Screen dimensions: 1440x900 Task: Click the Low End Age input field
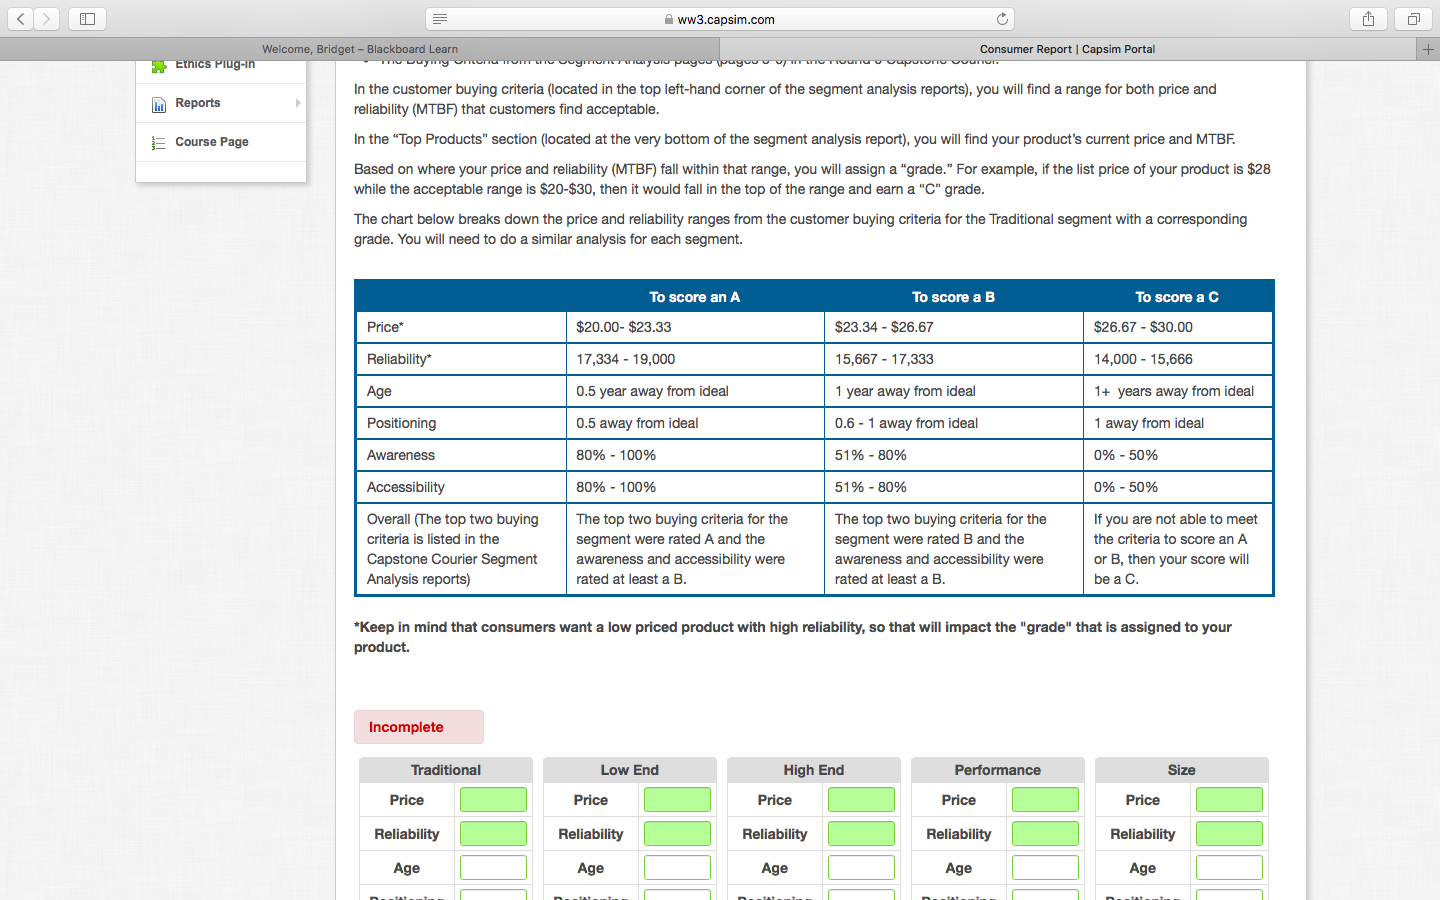pyautogui.click(x=677, y=868)
